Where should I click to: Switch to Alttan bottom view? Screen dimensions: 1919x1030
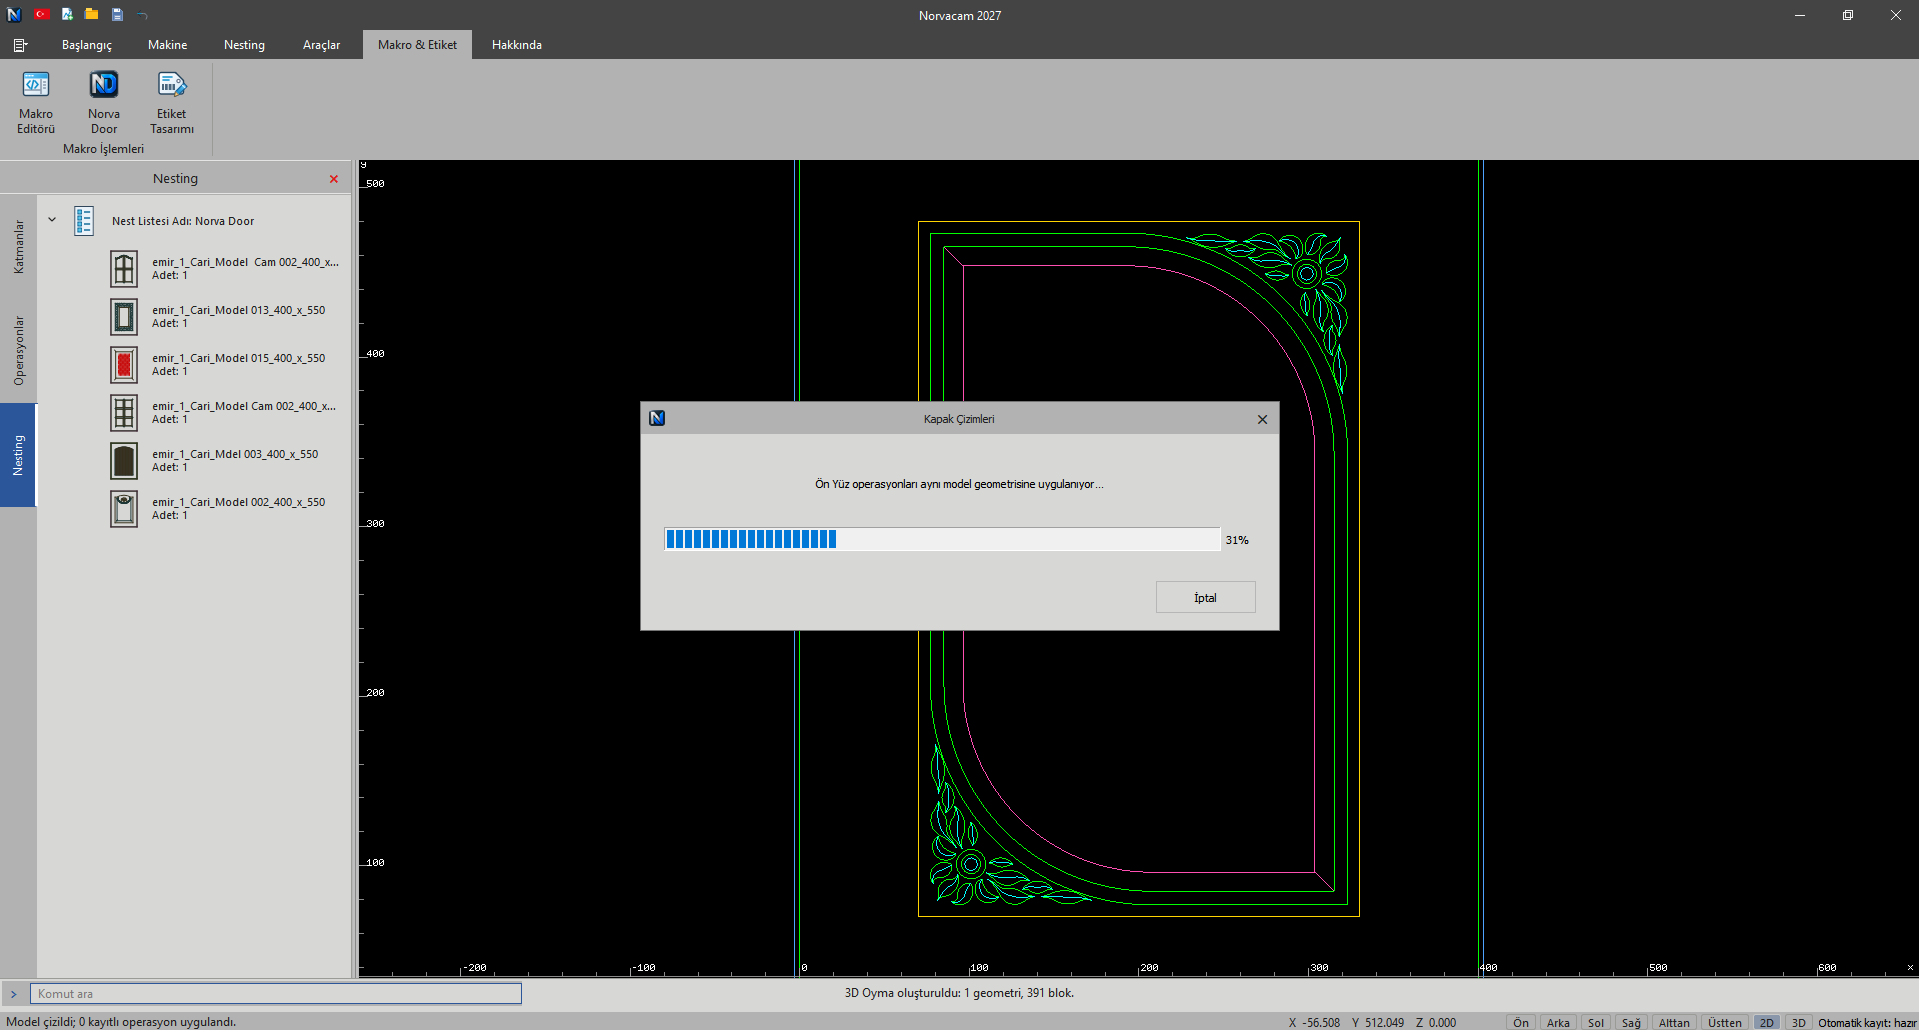[x=1674, y=1022]
